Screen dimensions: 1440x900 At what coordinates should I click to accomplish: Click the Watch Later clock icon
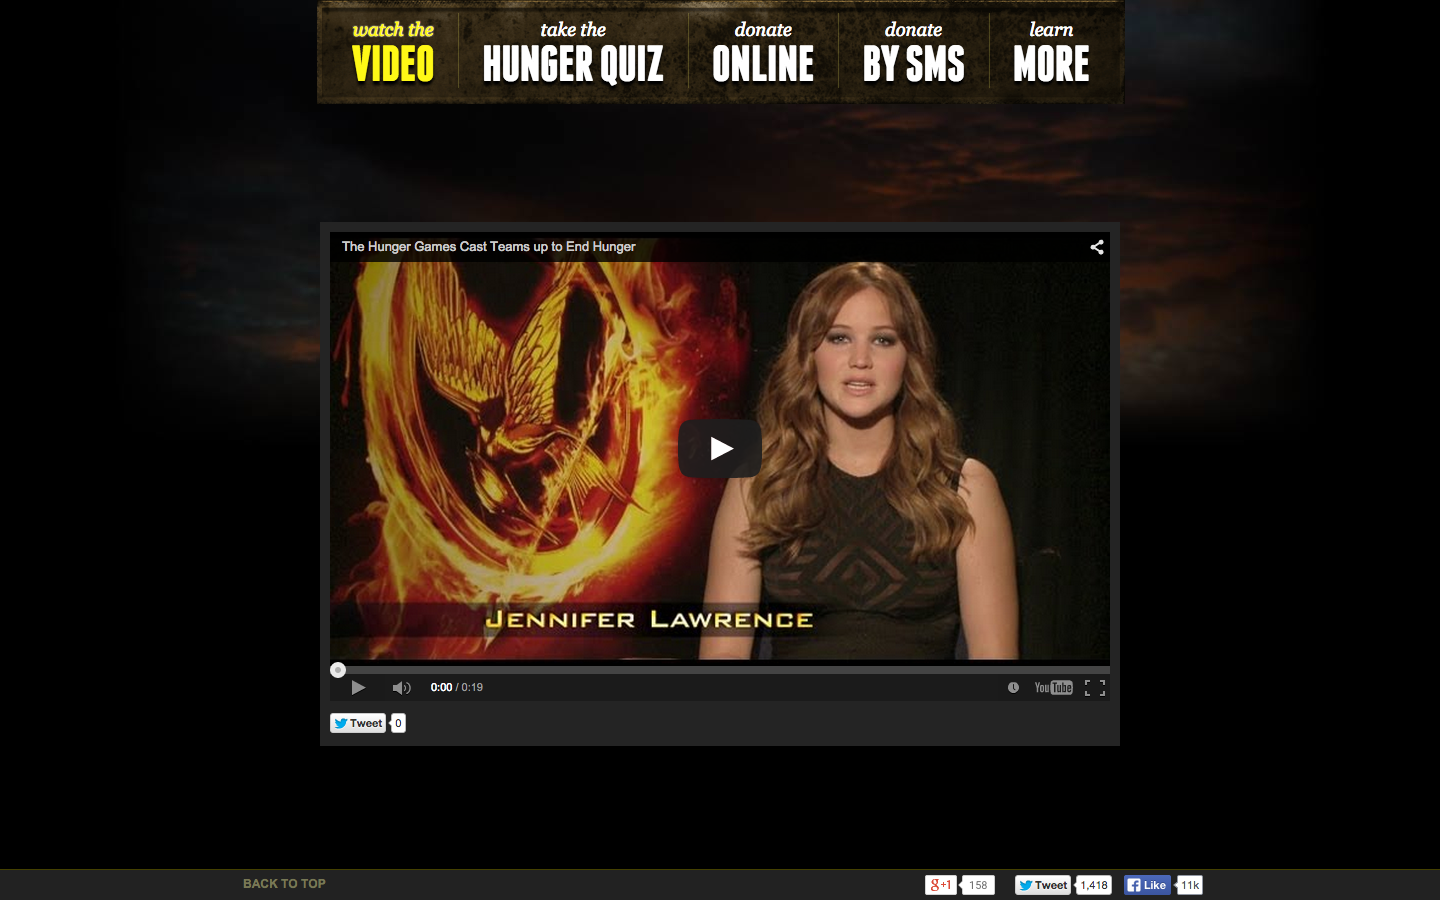(1013, 688)
